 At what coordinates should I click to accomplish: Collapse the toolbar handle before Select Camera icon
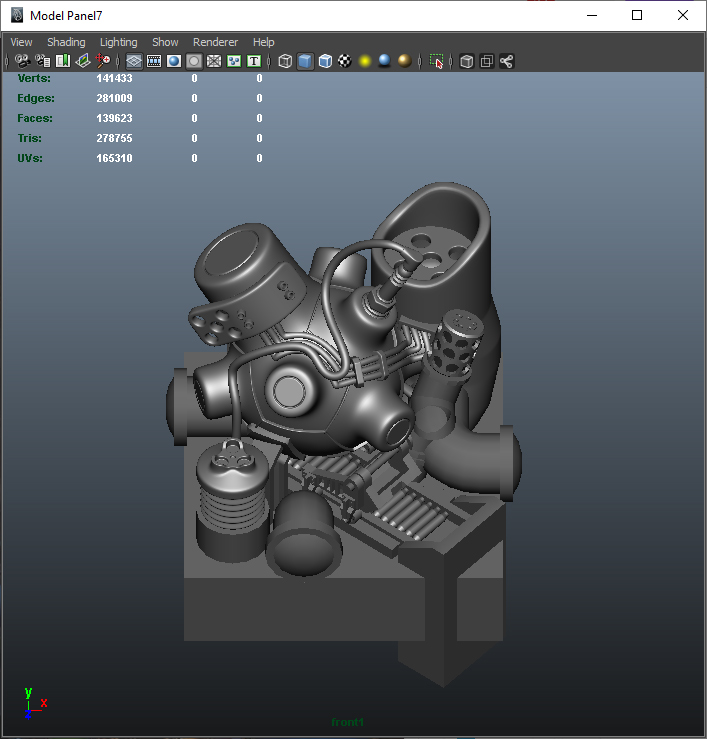(7, 61)
